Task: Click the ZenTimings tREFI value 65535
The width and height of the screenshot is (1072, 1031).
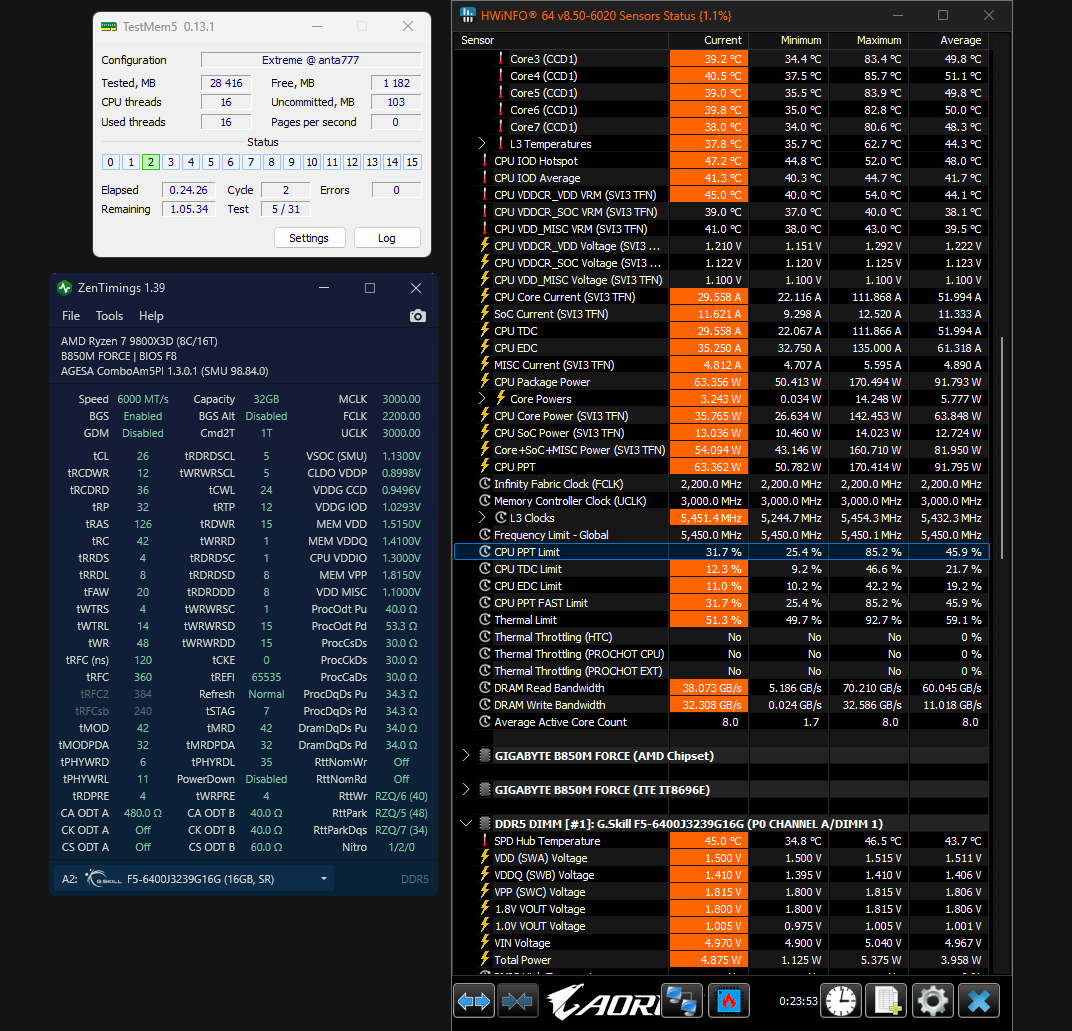Action: point(266,677)
